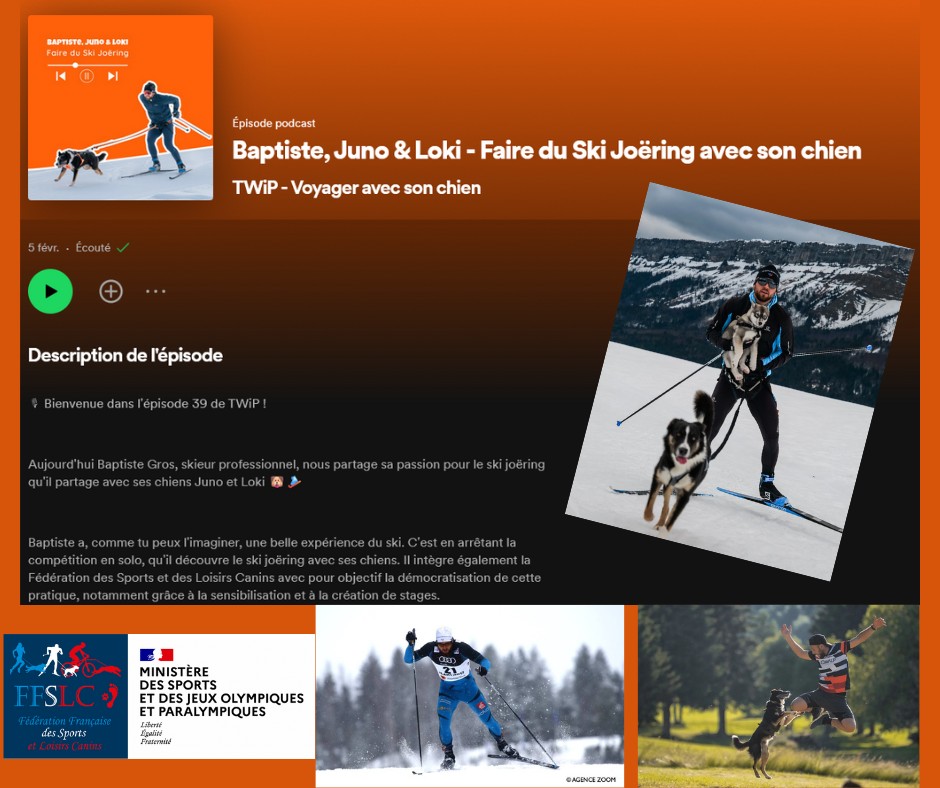Screen dimensions: 940x788
Task: Play the podcast episode with green button
Action: point(50,291)
